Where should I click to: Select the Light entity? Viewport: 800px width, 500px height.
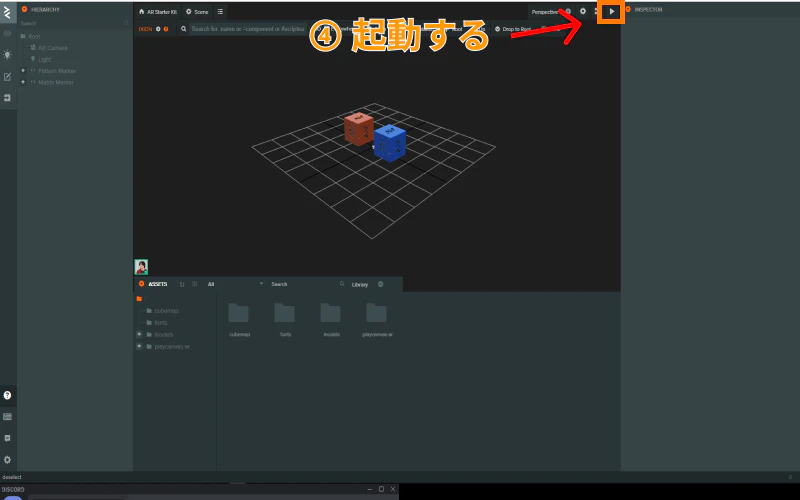tap(44, 60)
